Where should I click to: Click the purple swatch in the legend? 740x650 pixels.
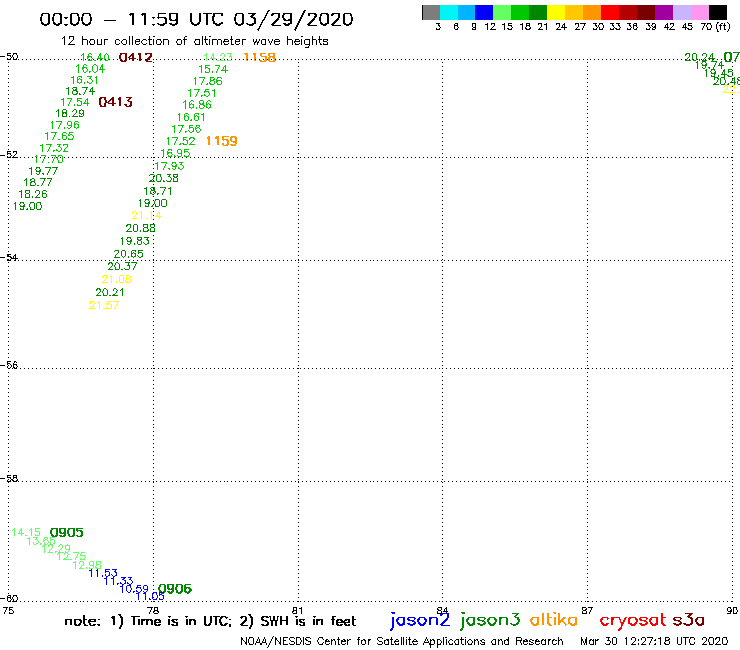664,12
